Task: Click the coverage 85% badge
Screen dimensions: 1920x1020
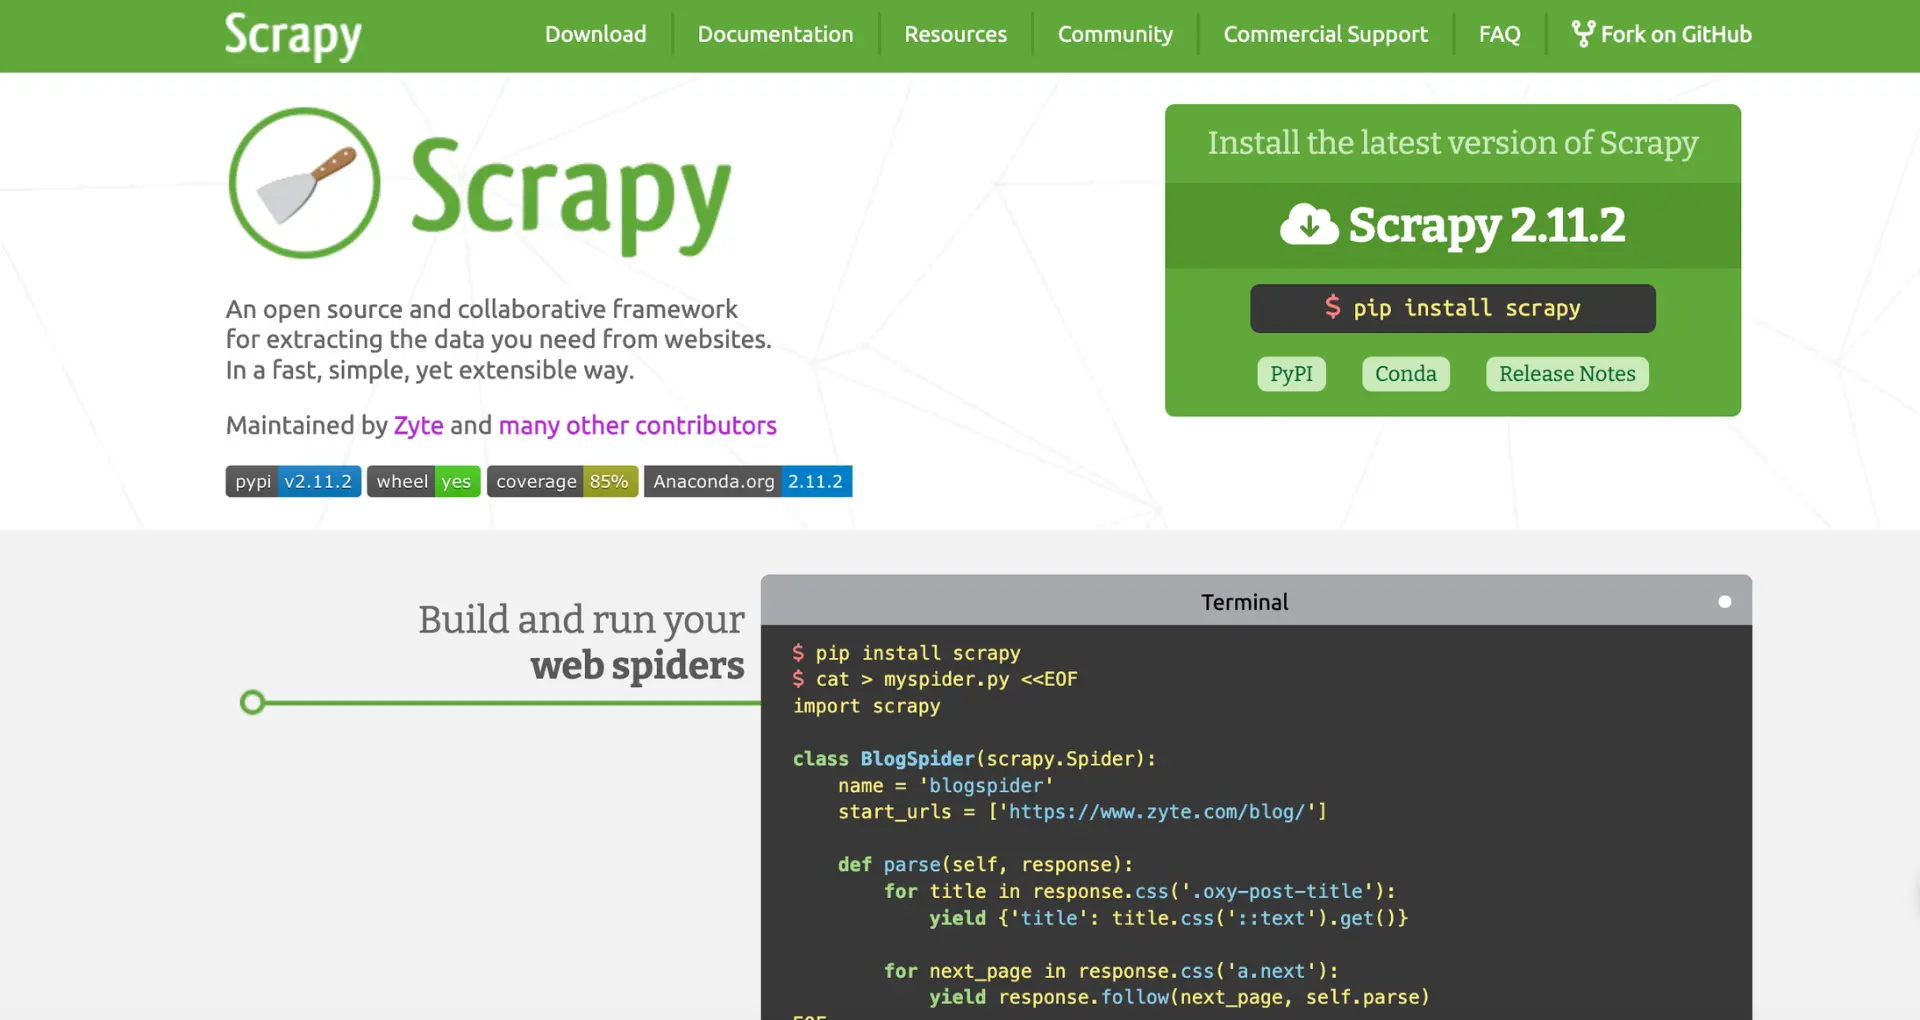Action: (x=562, y=481)
